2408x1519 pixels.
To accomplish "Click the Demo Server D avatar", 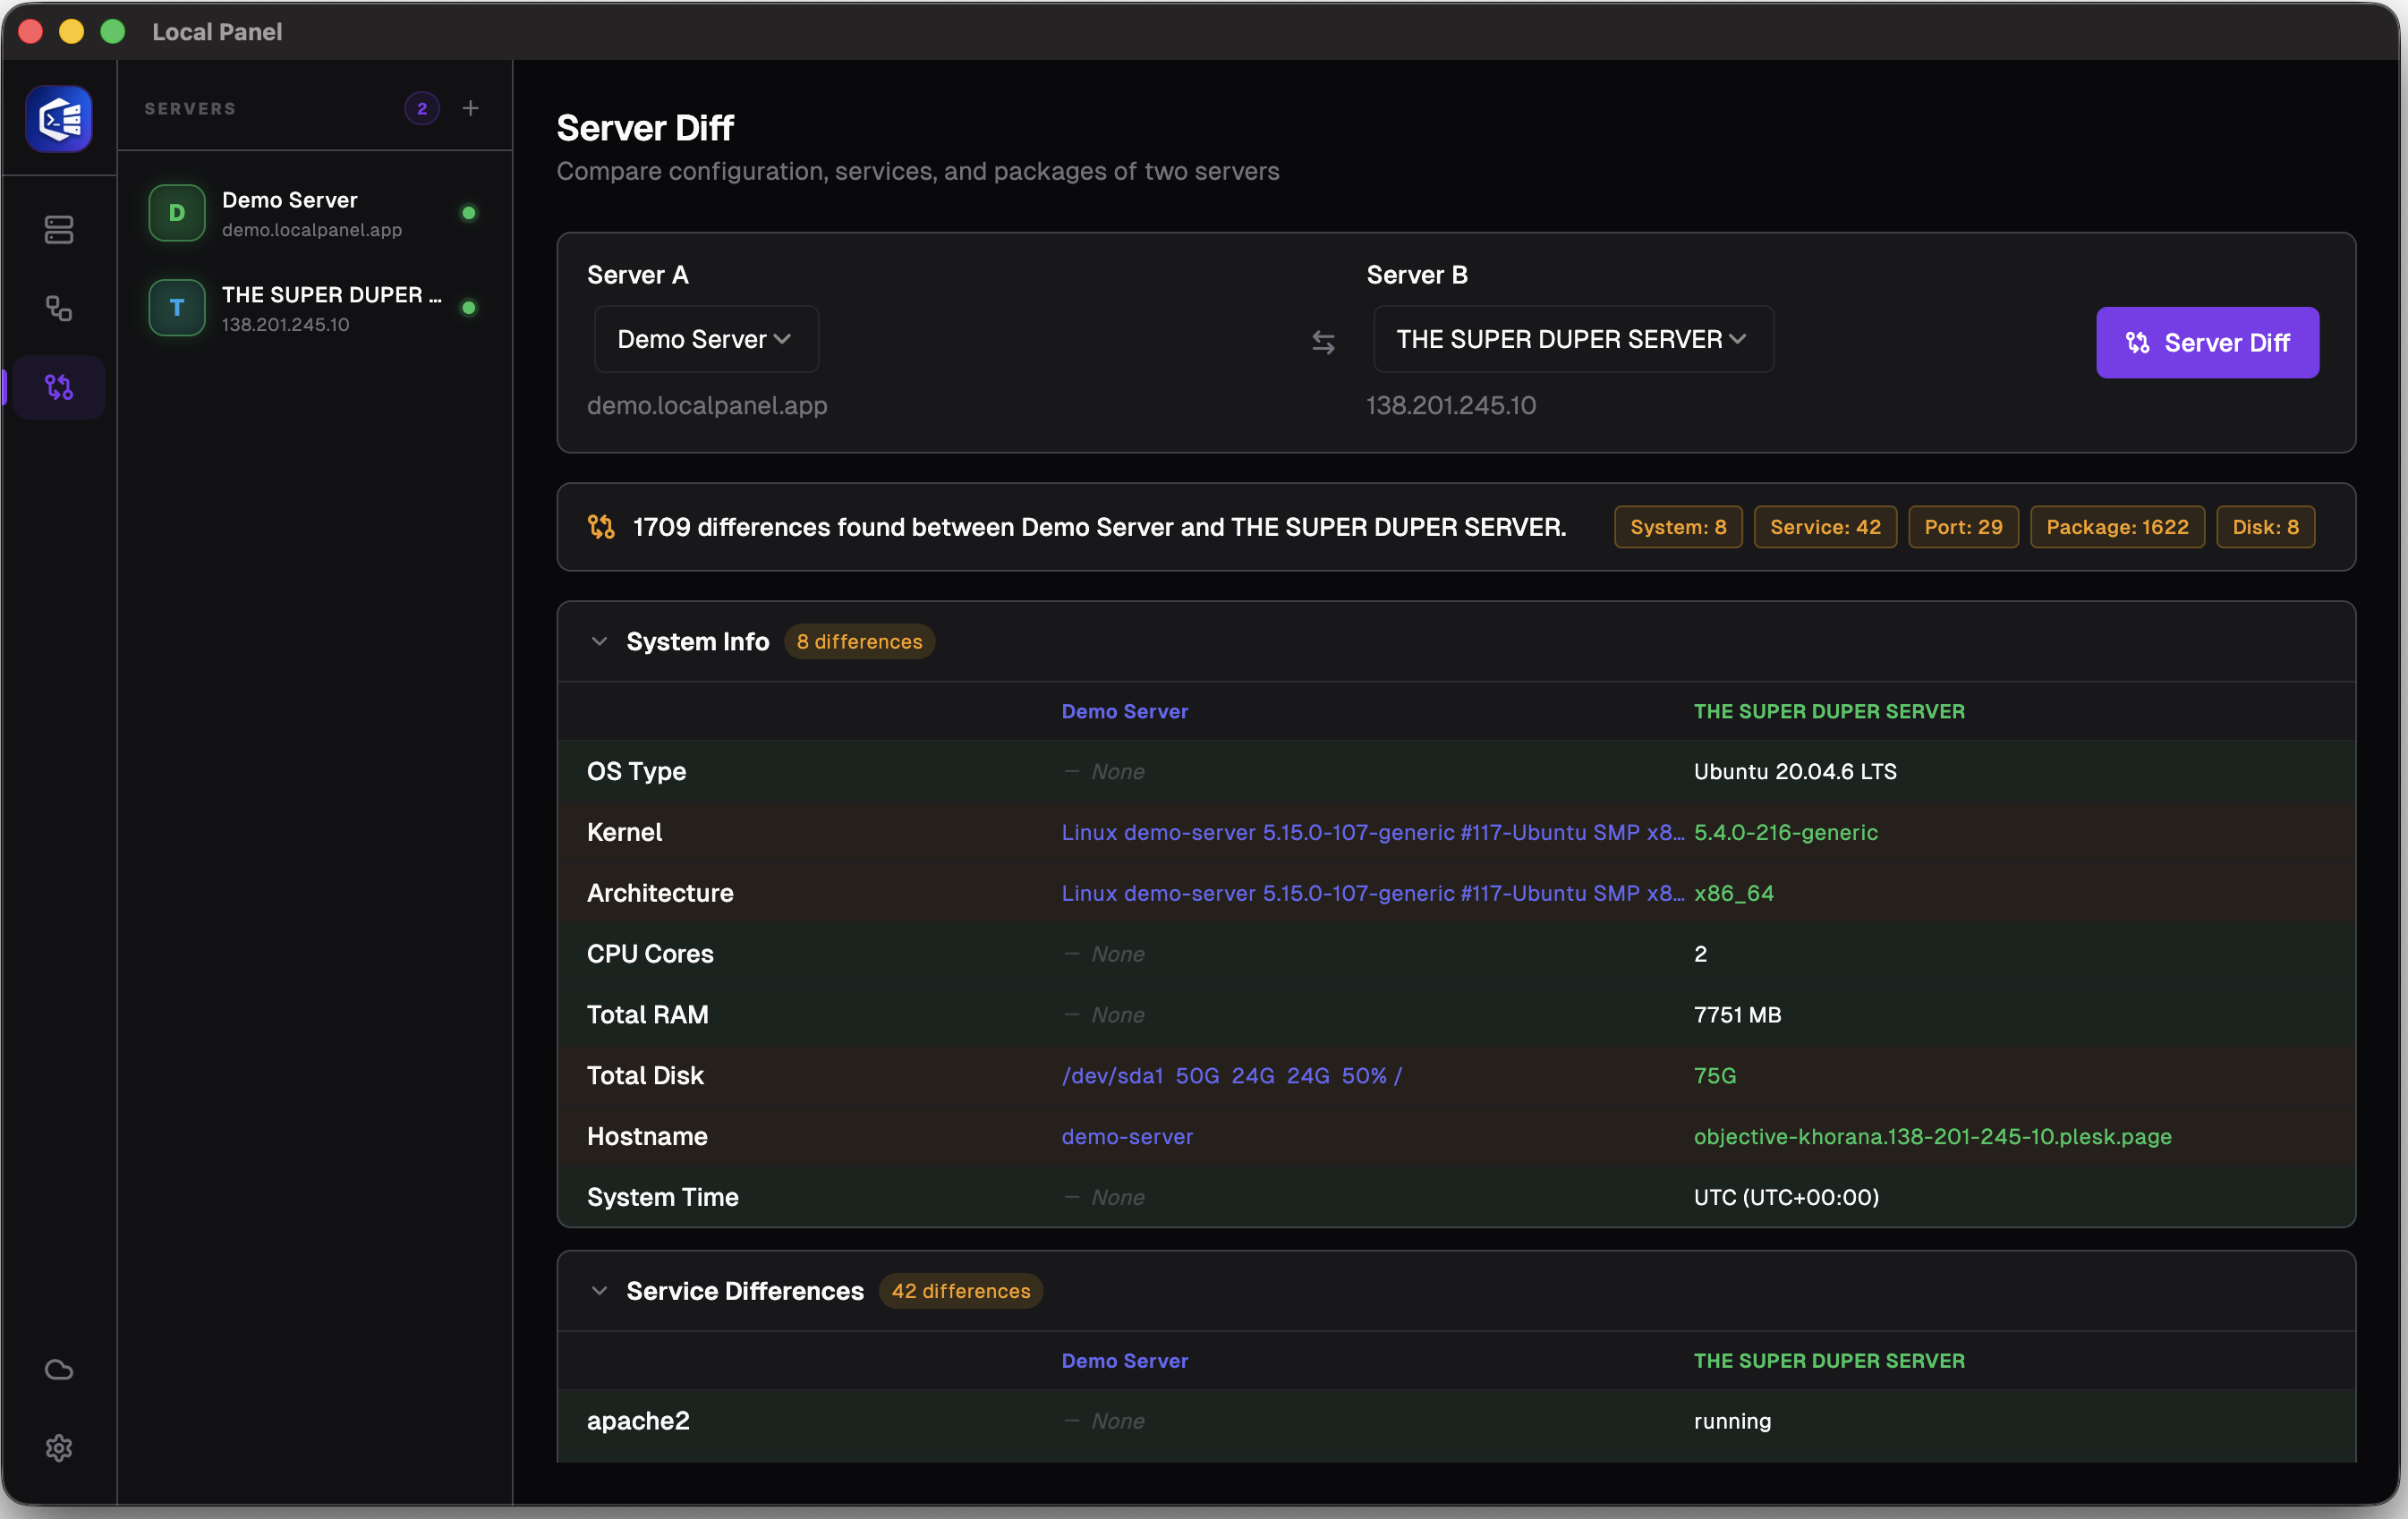I will [x=177, y=213].
